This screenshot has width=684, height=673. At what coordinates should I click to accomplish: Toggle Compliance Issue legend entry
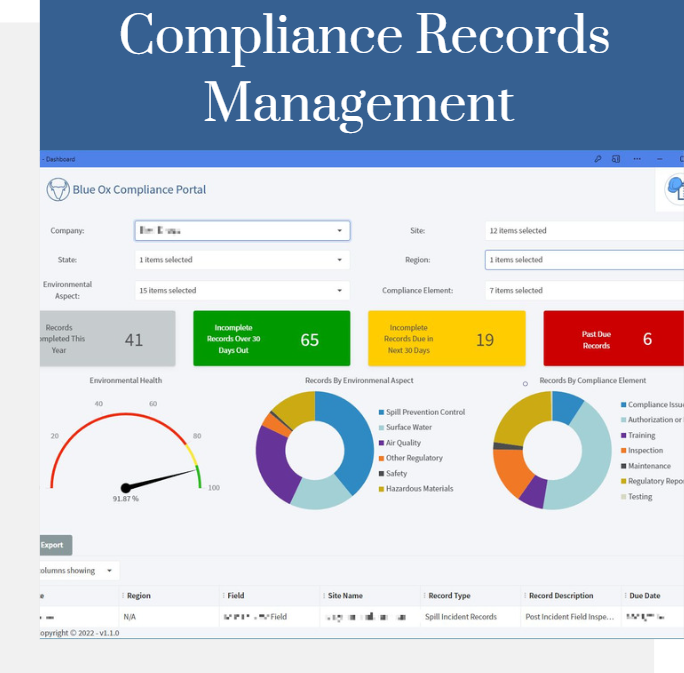652,405
